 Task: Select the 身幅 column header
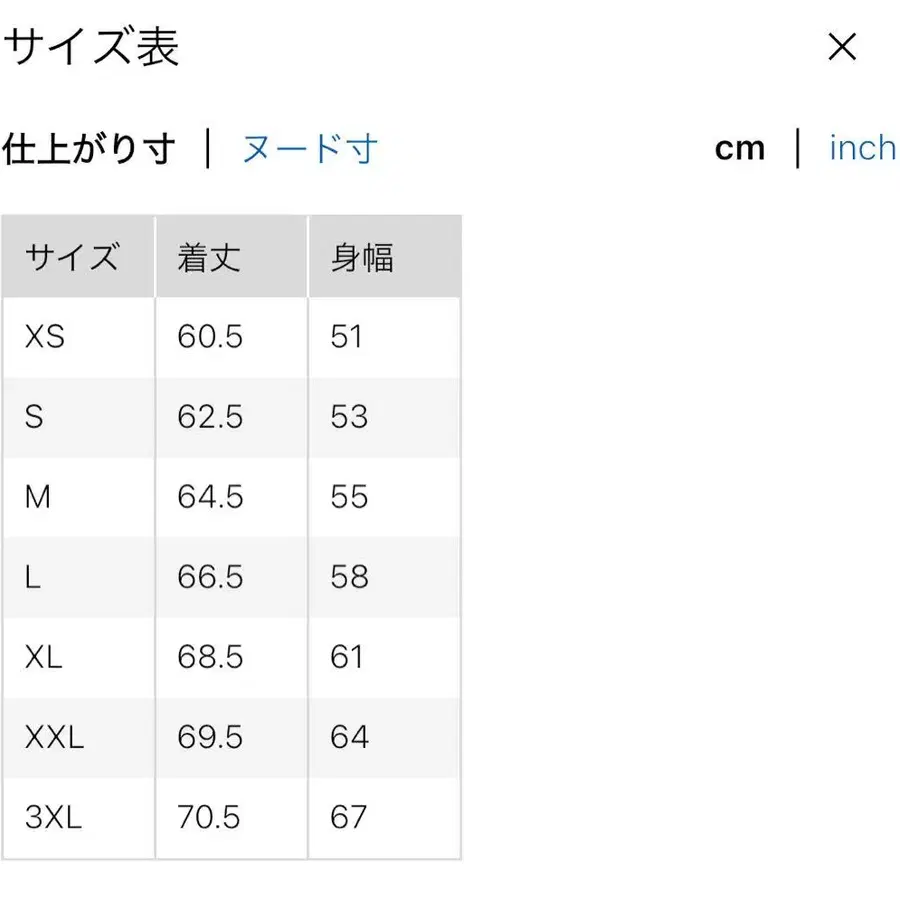click(x=361, y=256)
